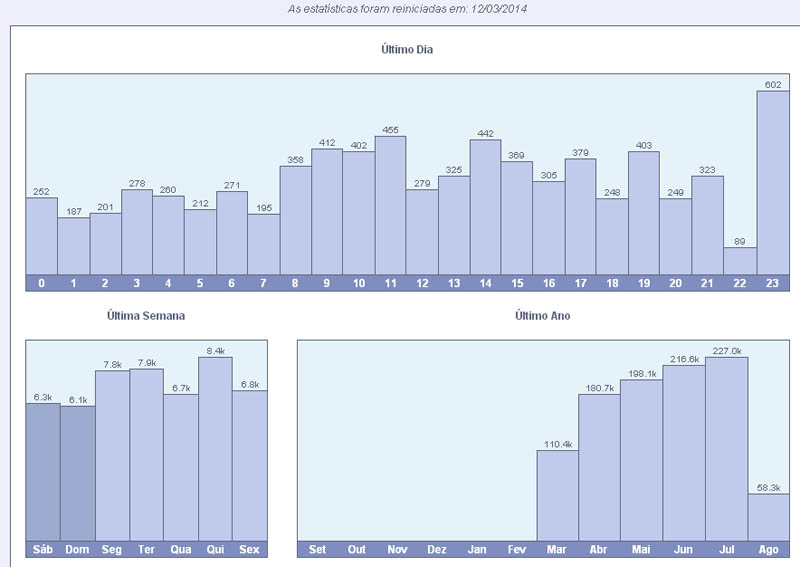This screenshot has height=567, width=800.
Task: Click the 58.3k value label
Action: tap(768, 488)
